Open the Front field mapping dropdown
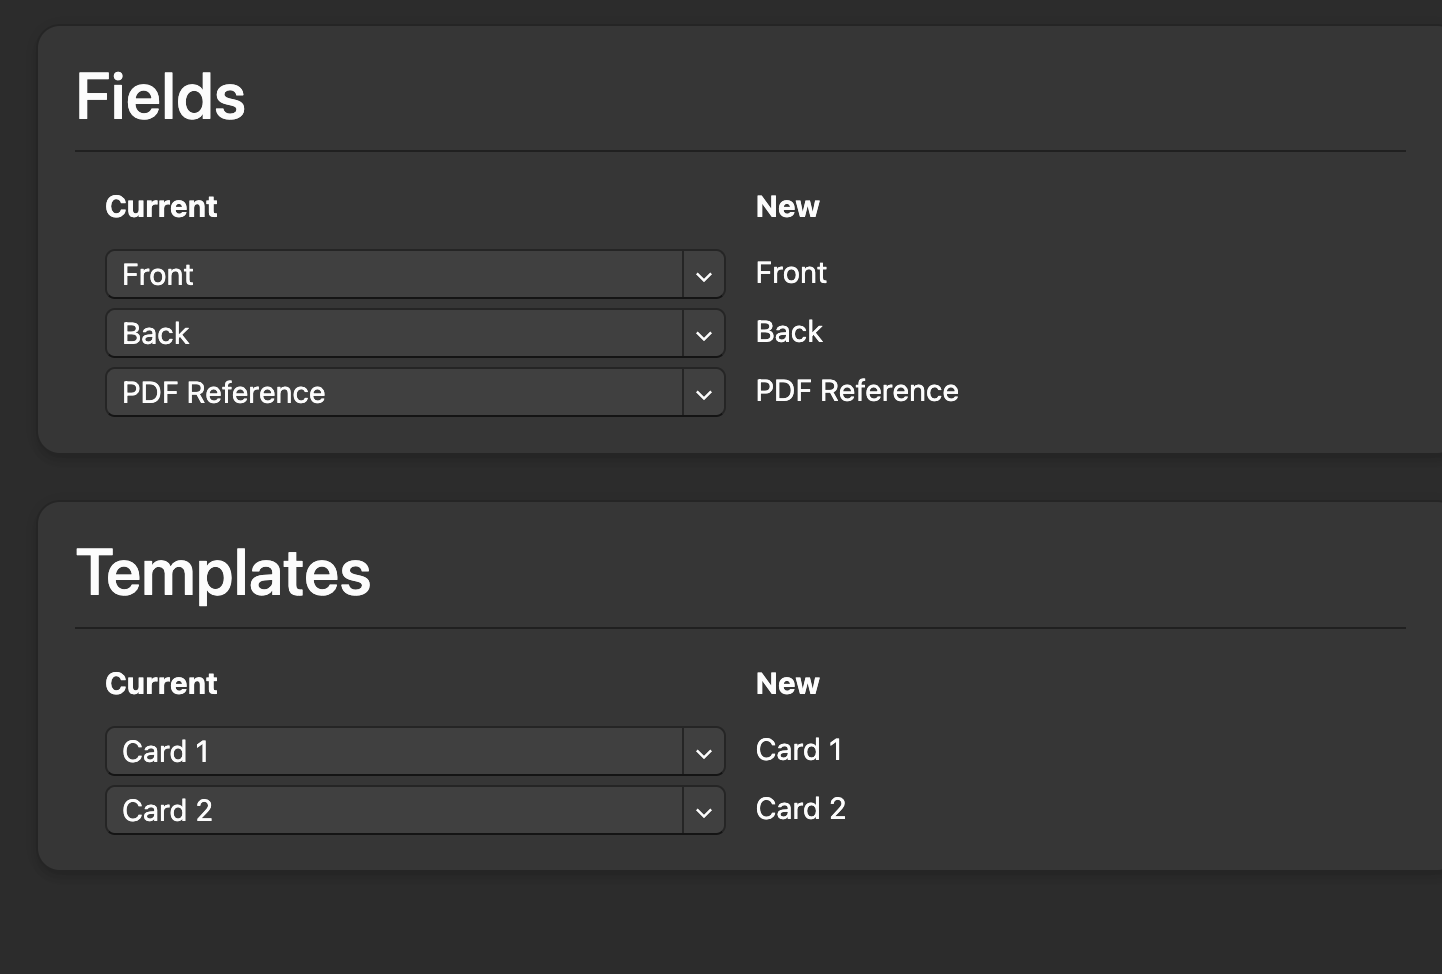 click(395, 274)
